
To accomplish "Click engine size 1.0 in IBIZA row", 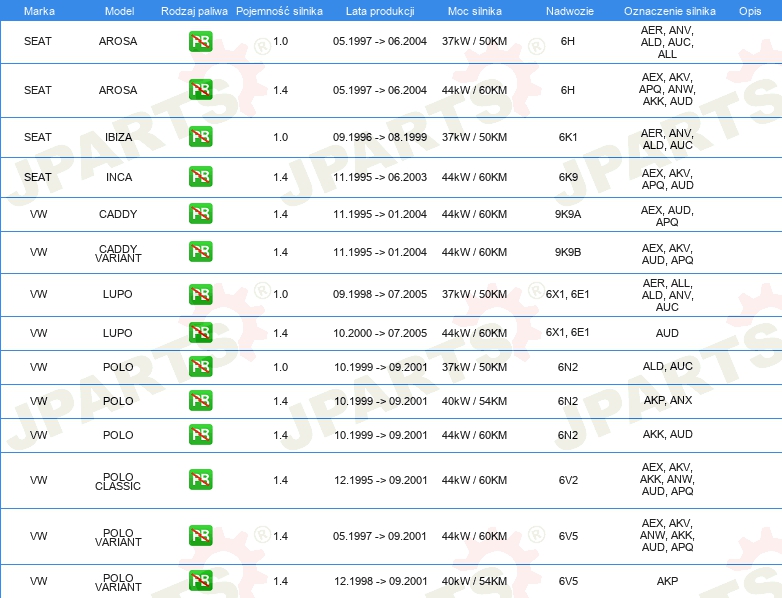I will 281,137.
